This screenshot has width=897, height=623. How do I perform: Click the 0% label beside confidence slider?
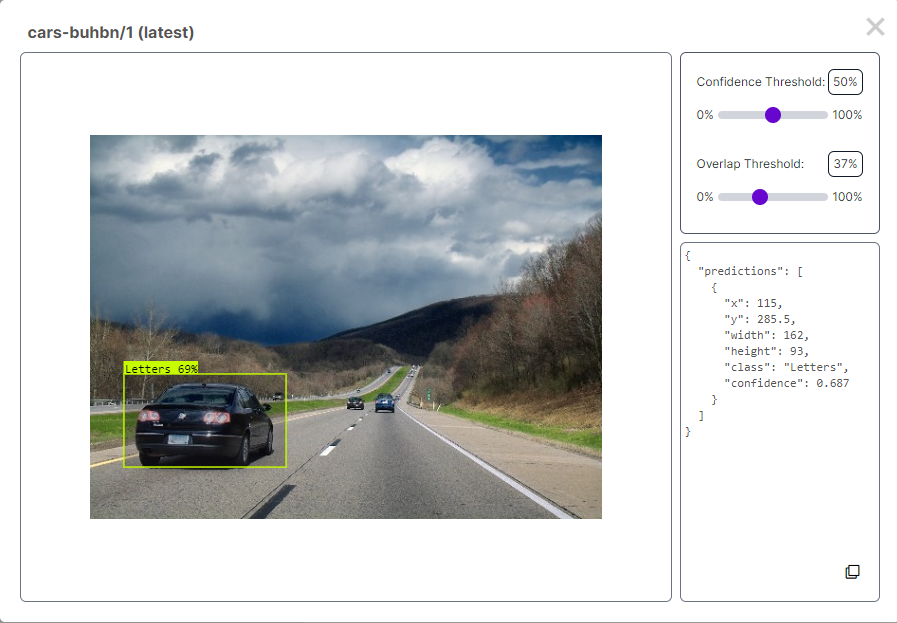(x=704, y=115)
